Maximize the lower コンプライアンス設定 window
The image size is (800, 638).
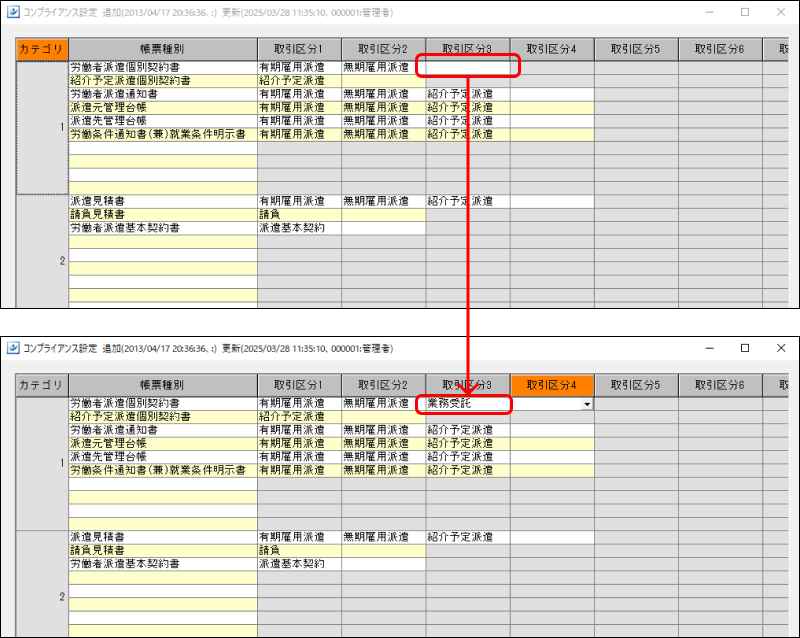[745, 348]
